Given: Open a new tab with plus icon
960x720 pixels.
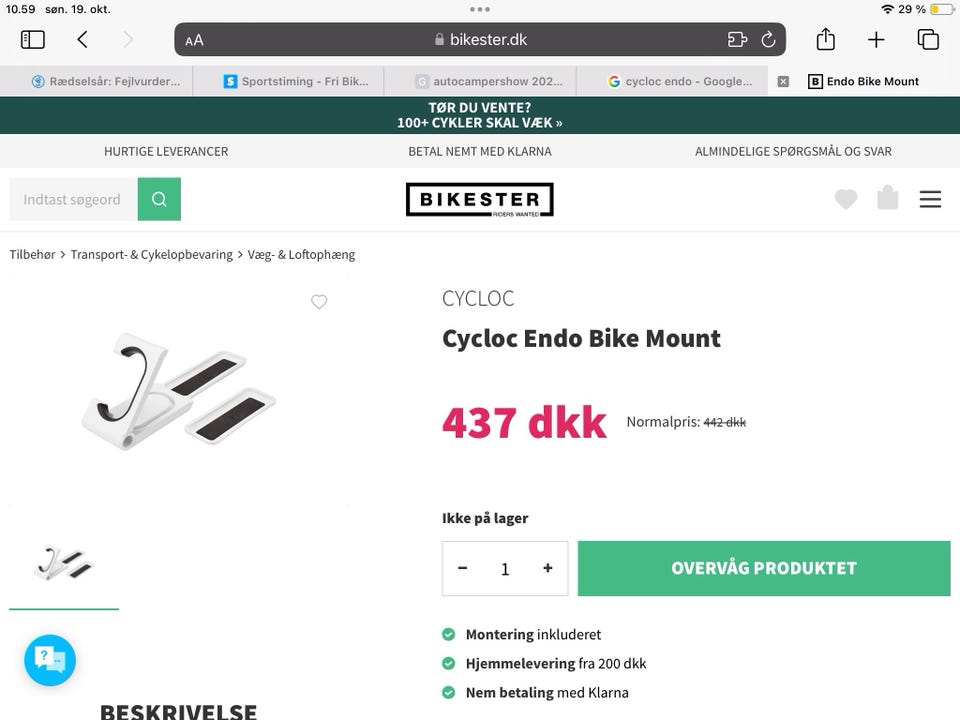Looking at the screenshot, I should pos(876,40).
